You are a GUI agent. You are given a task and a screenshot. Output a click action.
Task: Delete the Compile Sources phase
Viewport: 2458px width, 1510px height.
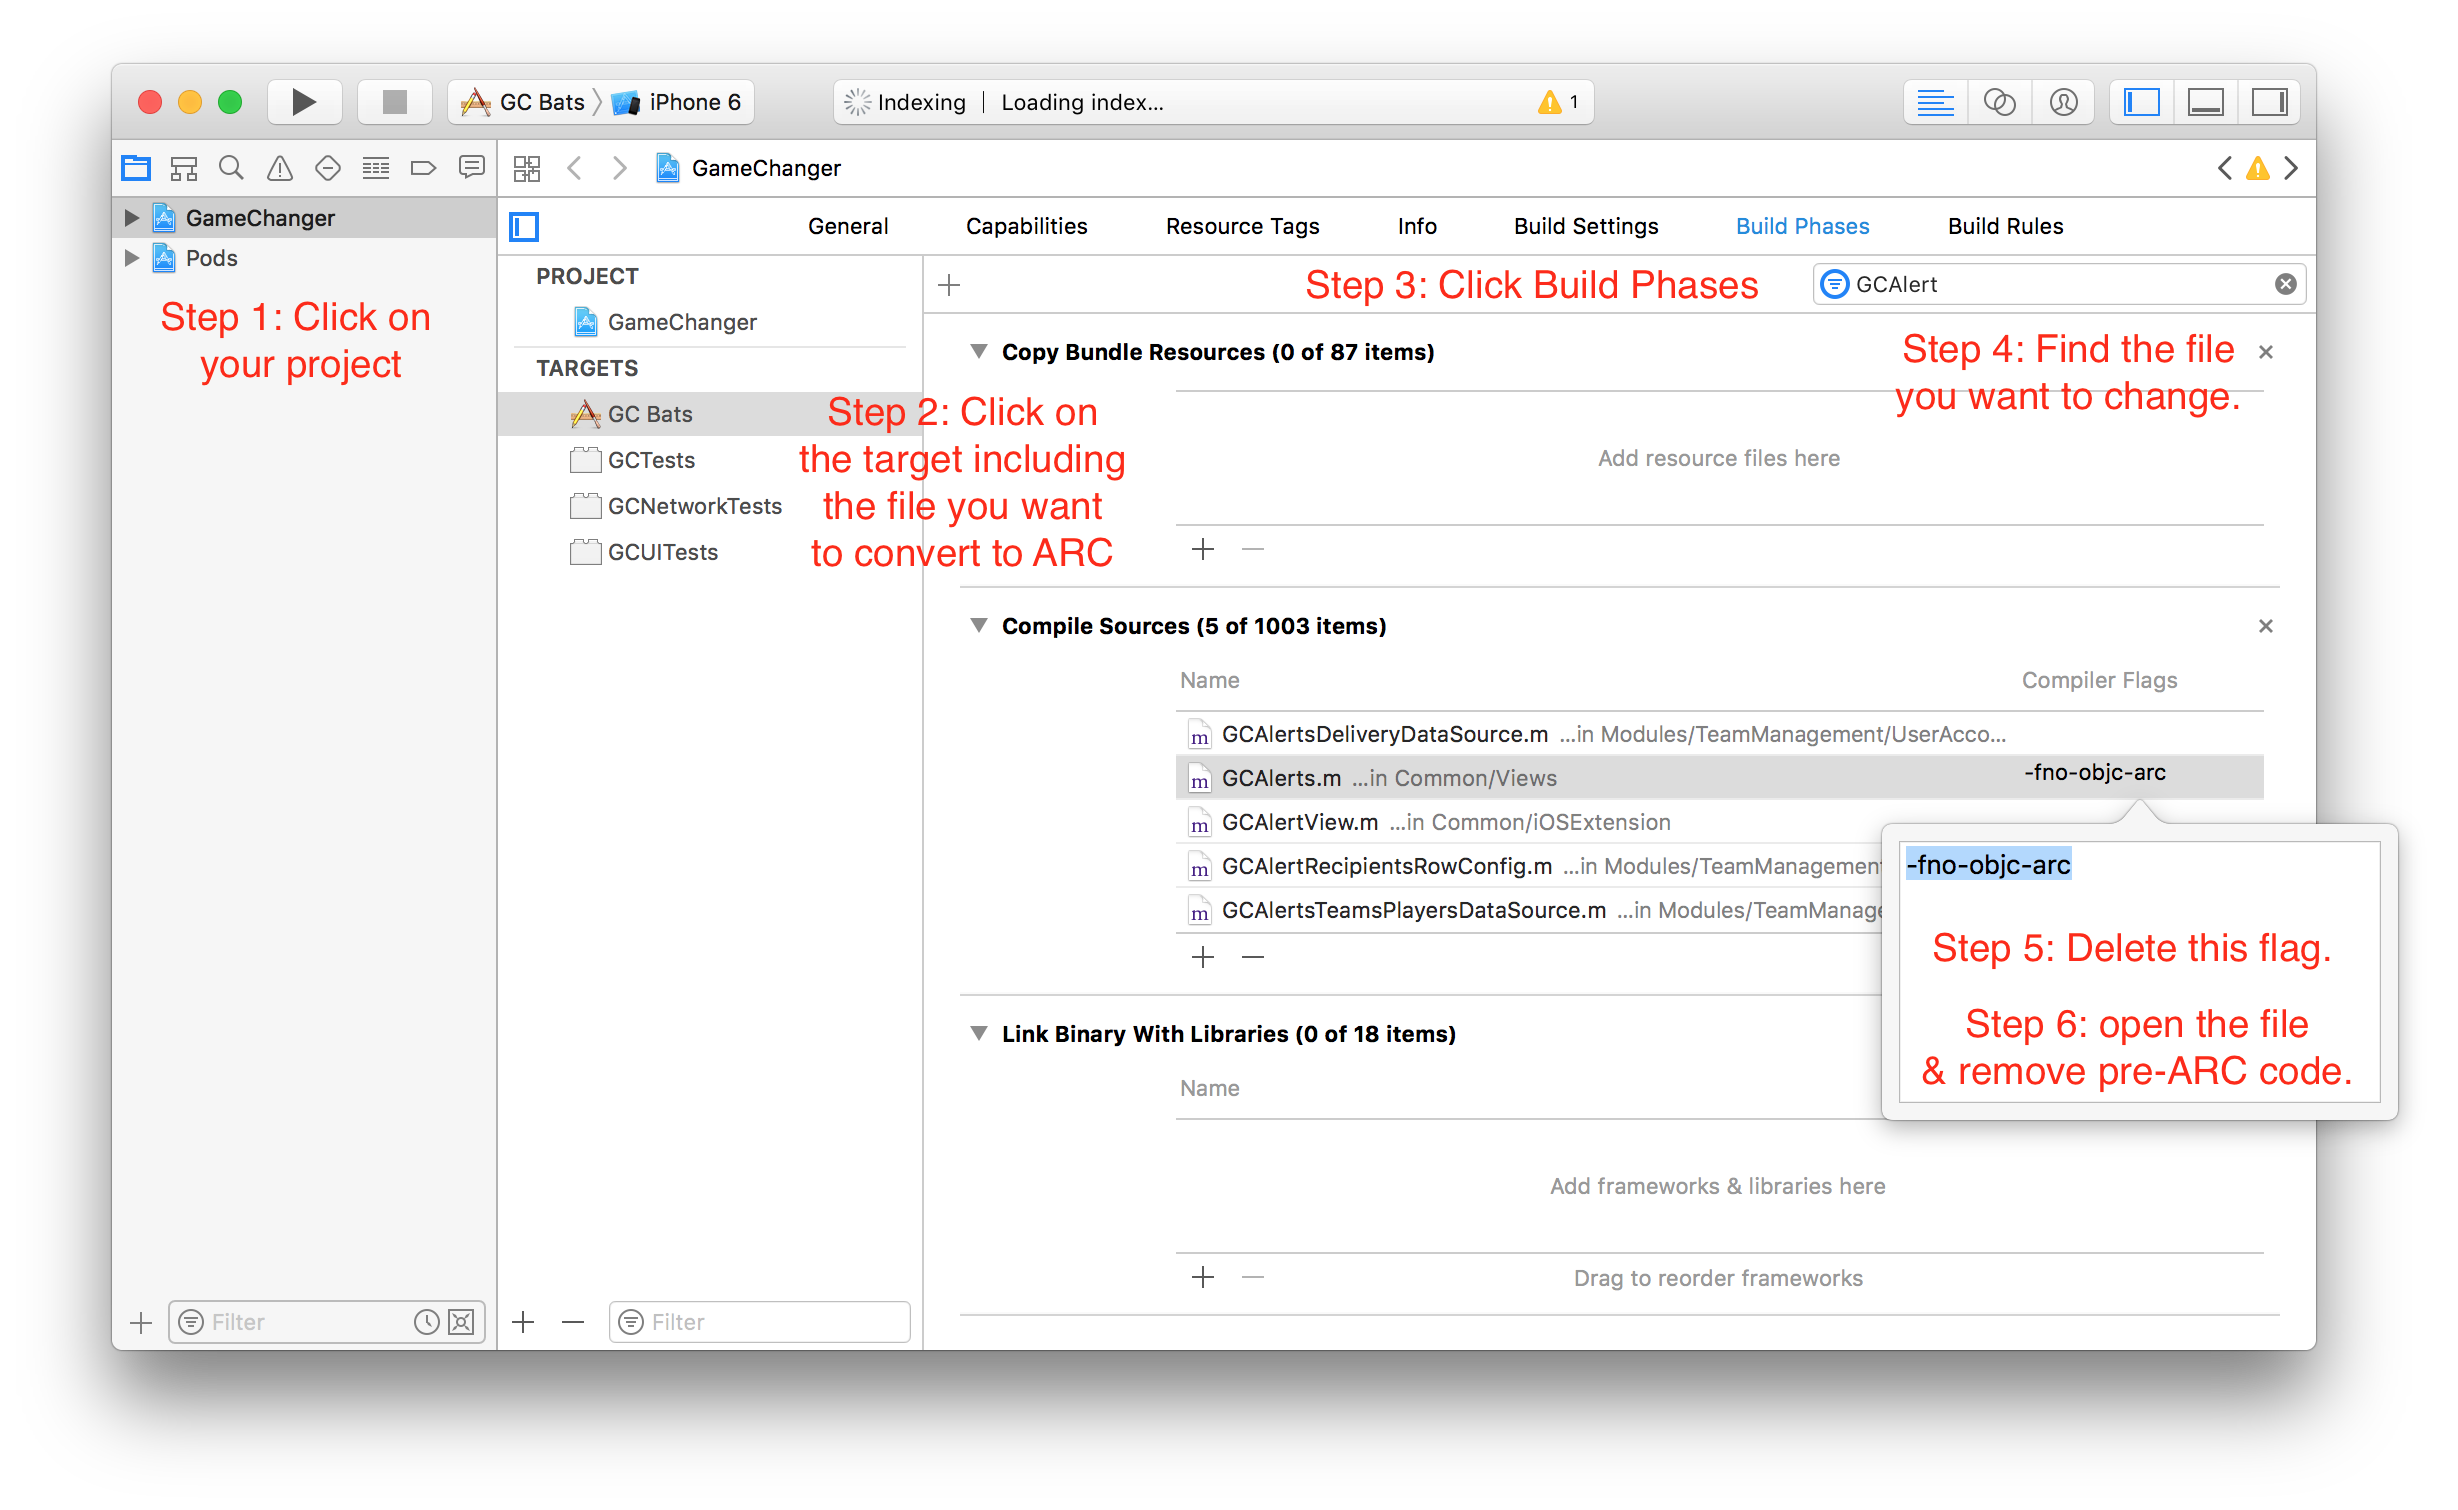pos(2266,626)
